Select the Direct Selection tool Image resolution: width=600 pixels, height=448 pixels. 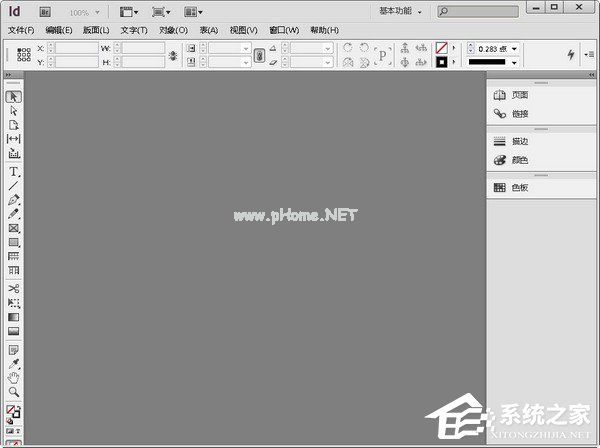click(x=13, y=111)
